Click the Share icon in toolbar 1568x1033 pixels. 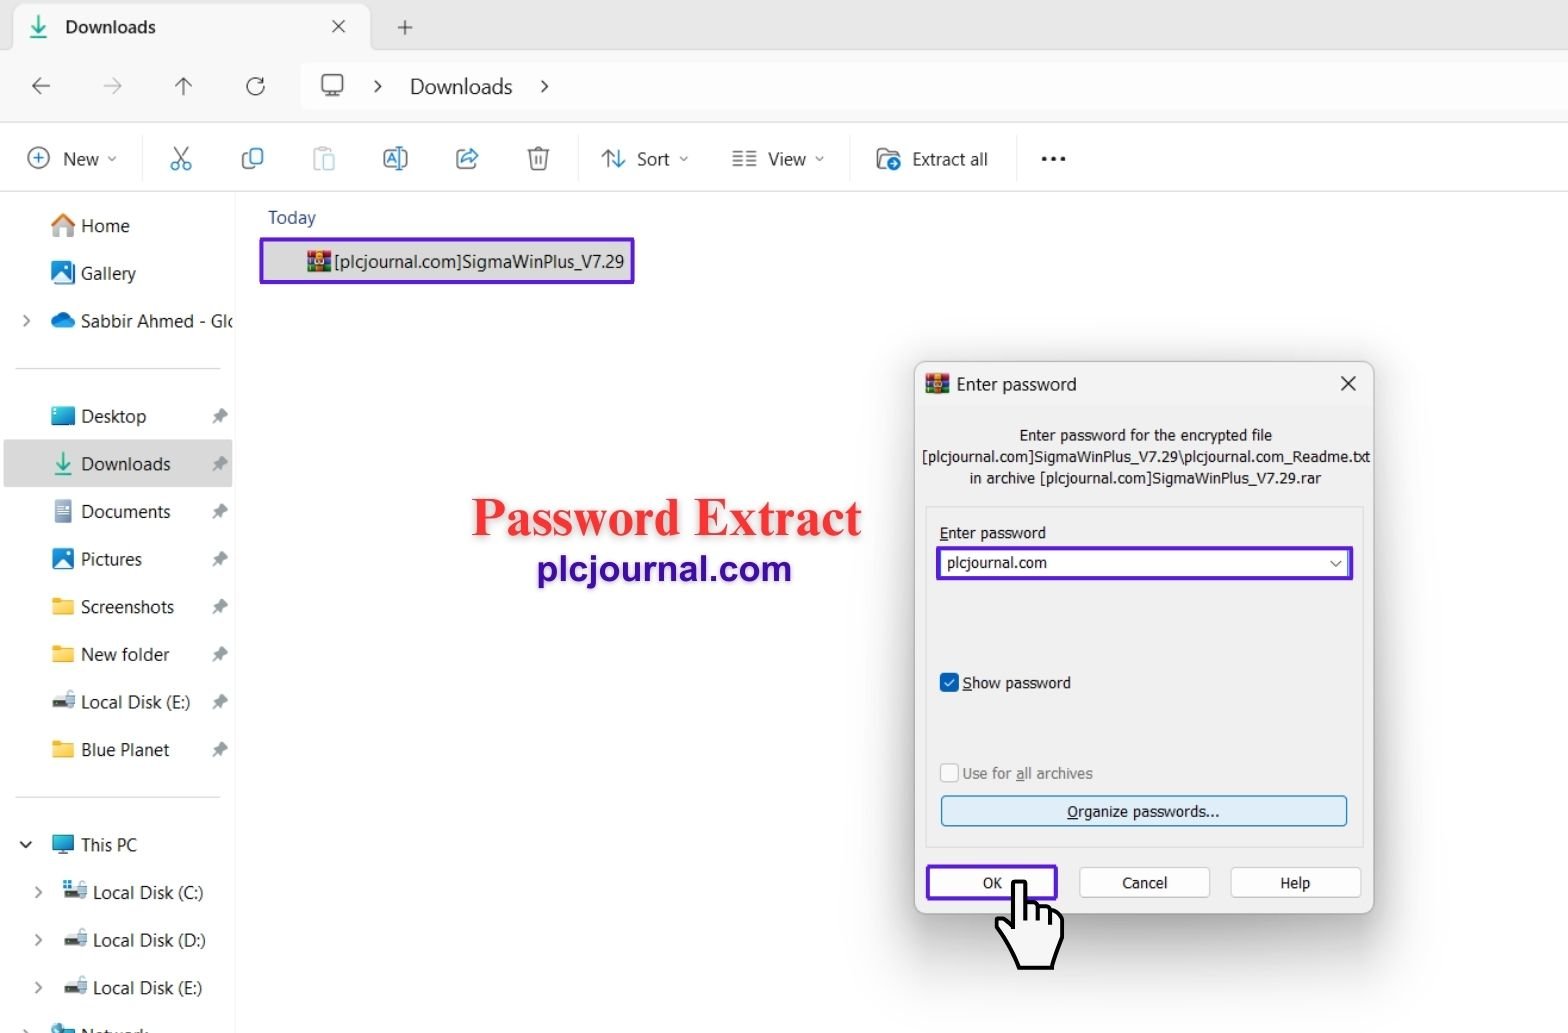click(x=467, y=159)
